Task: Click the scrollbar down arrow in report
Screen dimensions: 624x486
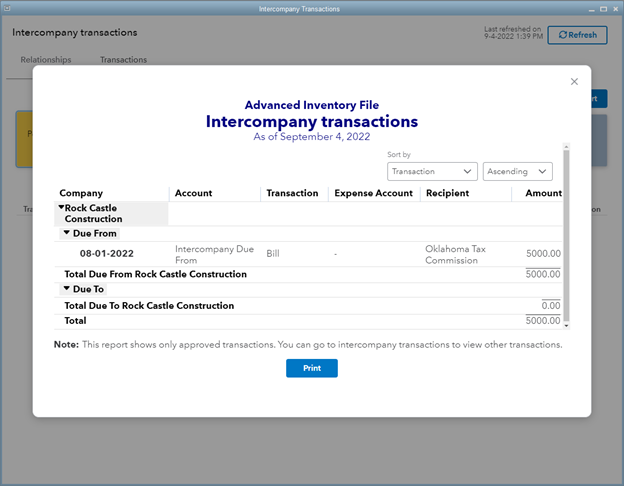Action: click(566, 325)
